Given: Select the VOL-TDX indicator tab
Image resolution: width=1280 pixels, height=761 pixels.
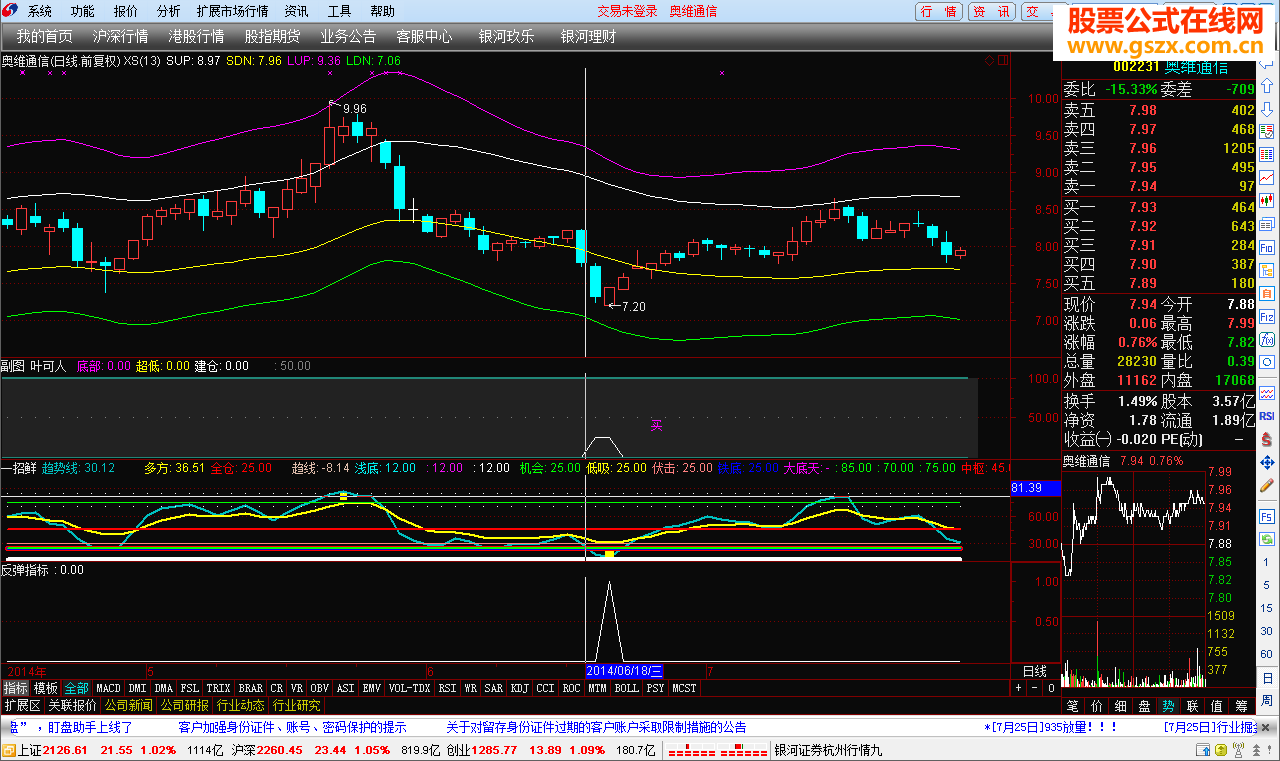Looking at the screenshot, I should tap(409, 688).
